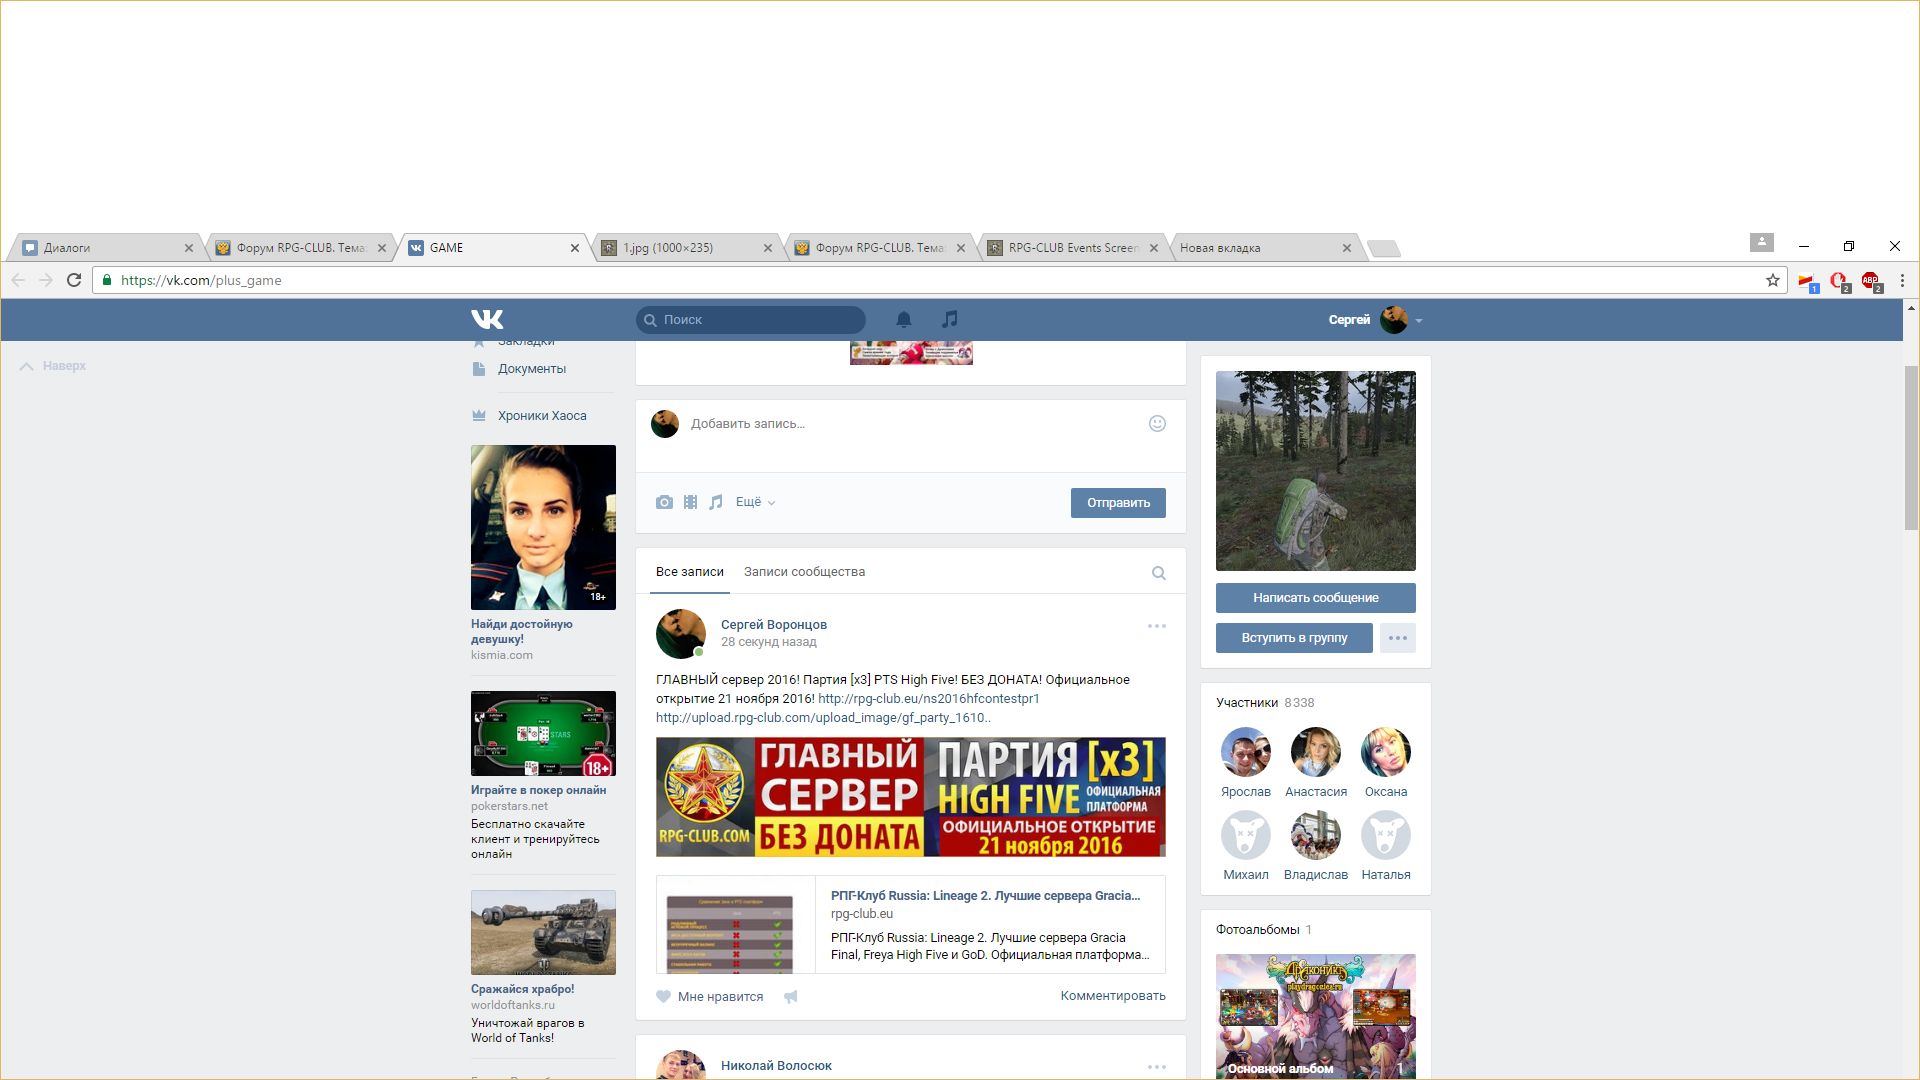Image resolution: width=1920 pixels, height=1080 pixels.
Task: Click the search magnifier in wall tabs
Action: tap(1158, 573)
